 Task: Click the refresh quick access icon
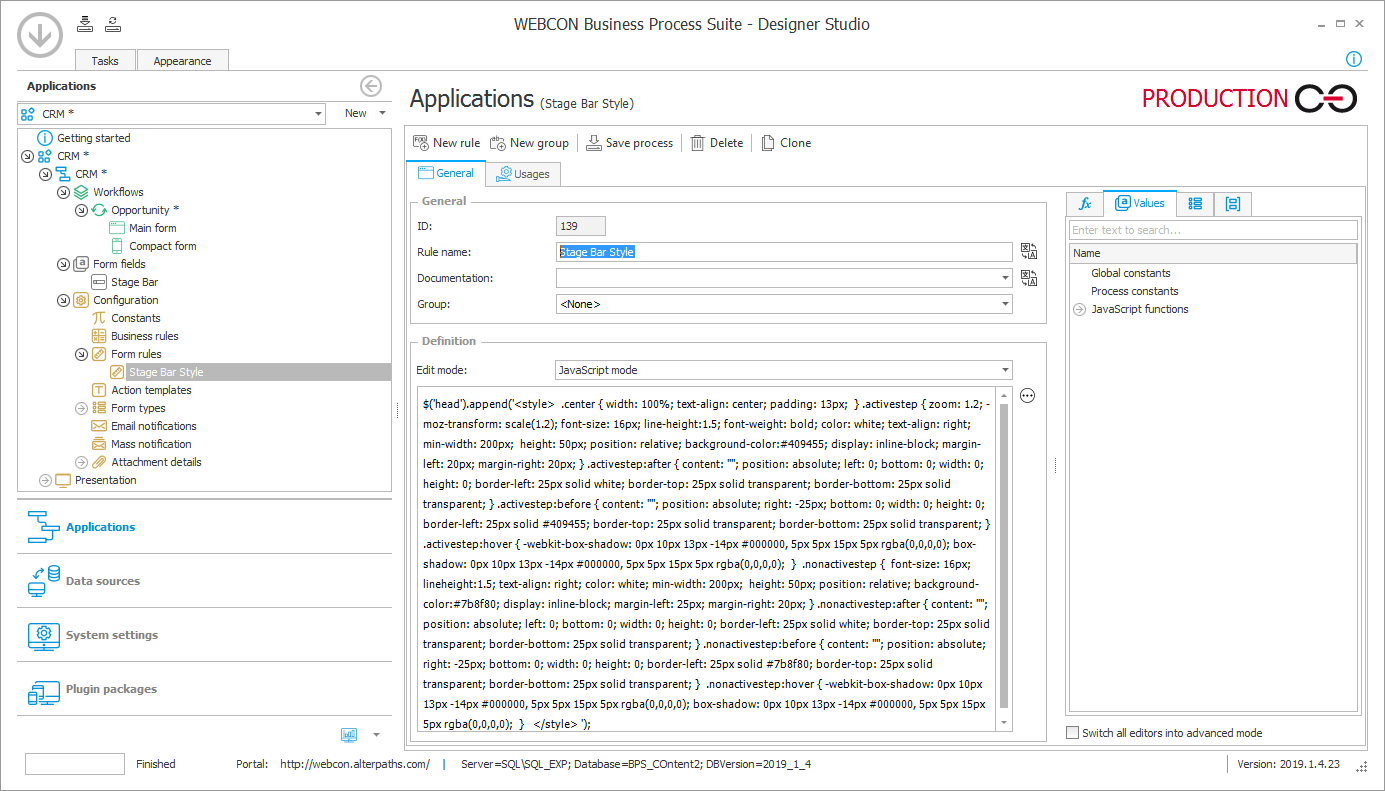pos(113,24)
